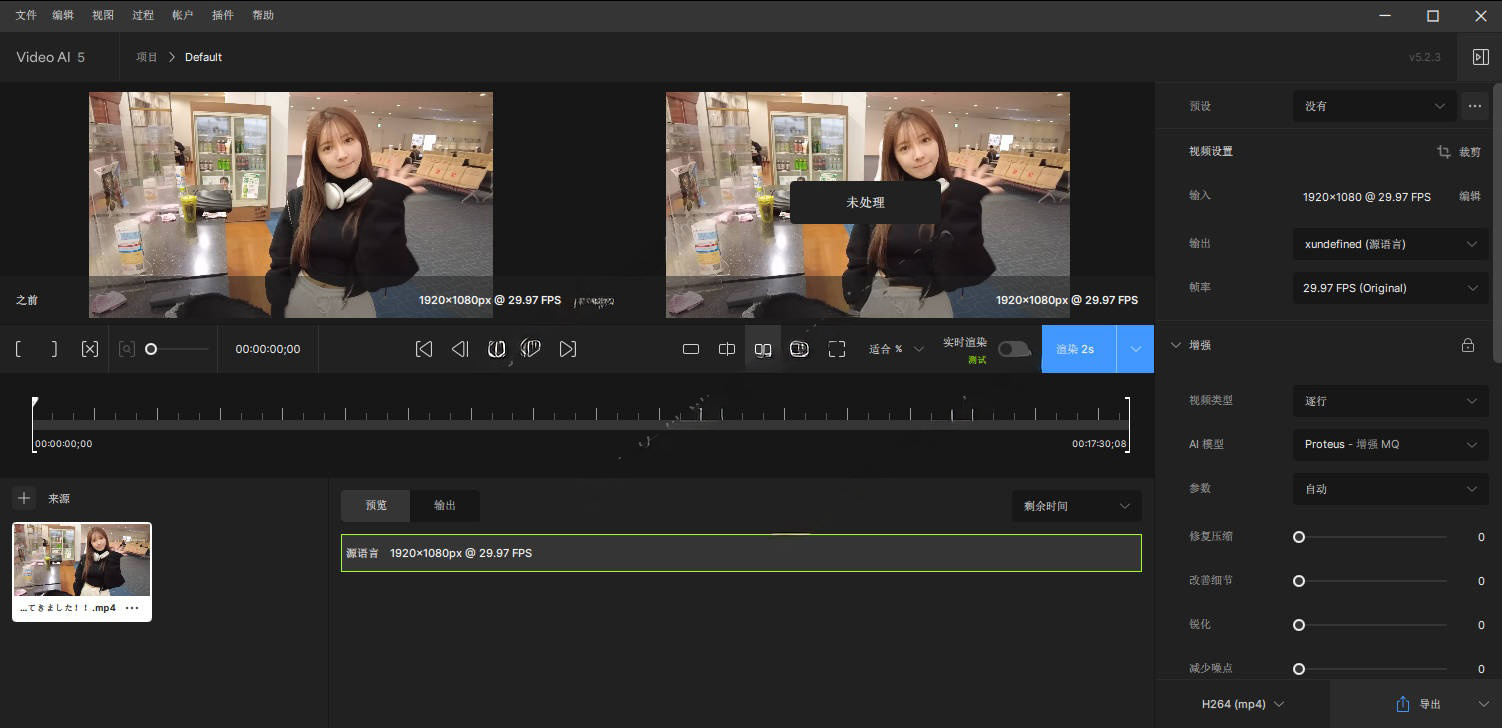The width and height of the screenshot is (1502, 728).
Task: Clear trim range bracket-X icon
Action: pyautogui.click(x=90, y=349)
